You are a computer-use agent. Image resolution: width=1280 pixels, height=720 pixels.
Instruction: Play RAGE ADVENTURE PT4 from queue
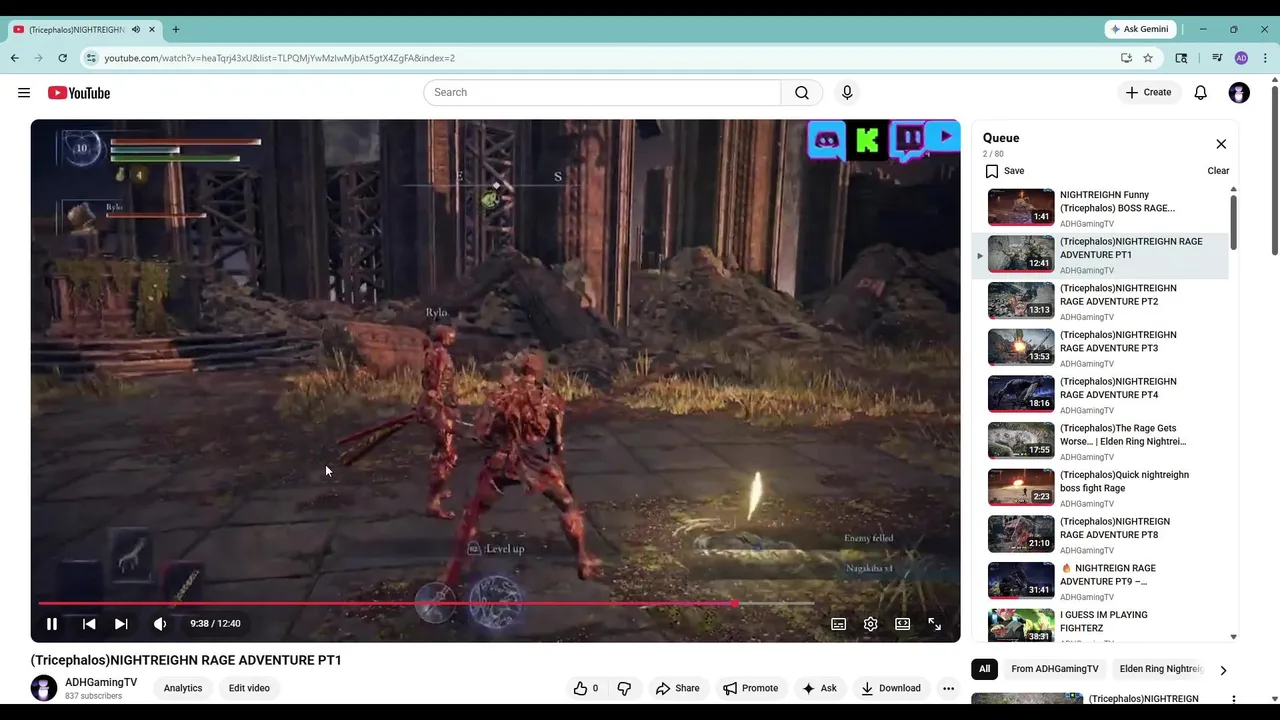point(1100,395)
